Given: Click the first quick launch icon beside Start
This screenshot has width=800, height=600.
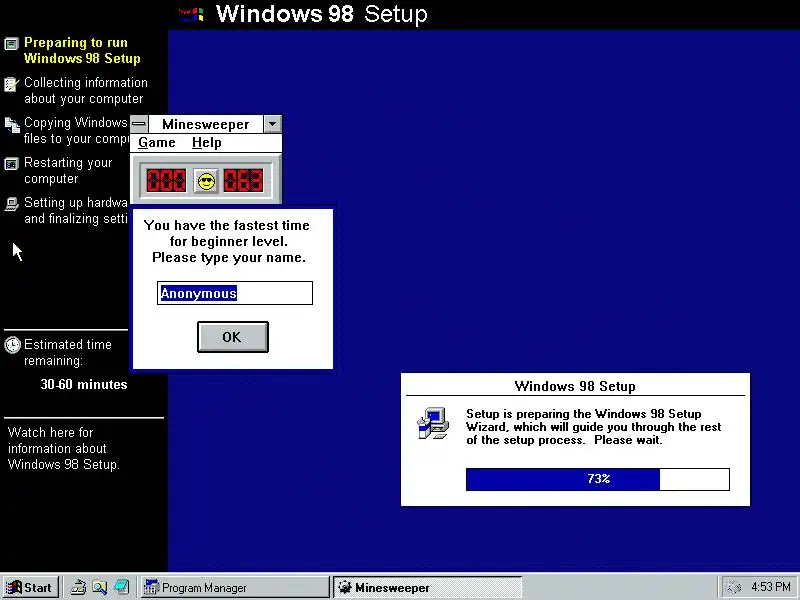Looking at the screenshot, I should coord(78,588).
